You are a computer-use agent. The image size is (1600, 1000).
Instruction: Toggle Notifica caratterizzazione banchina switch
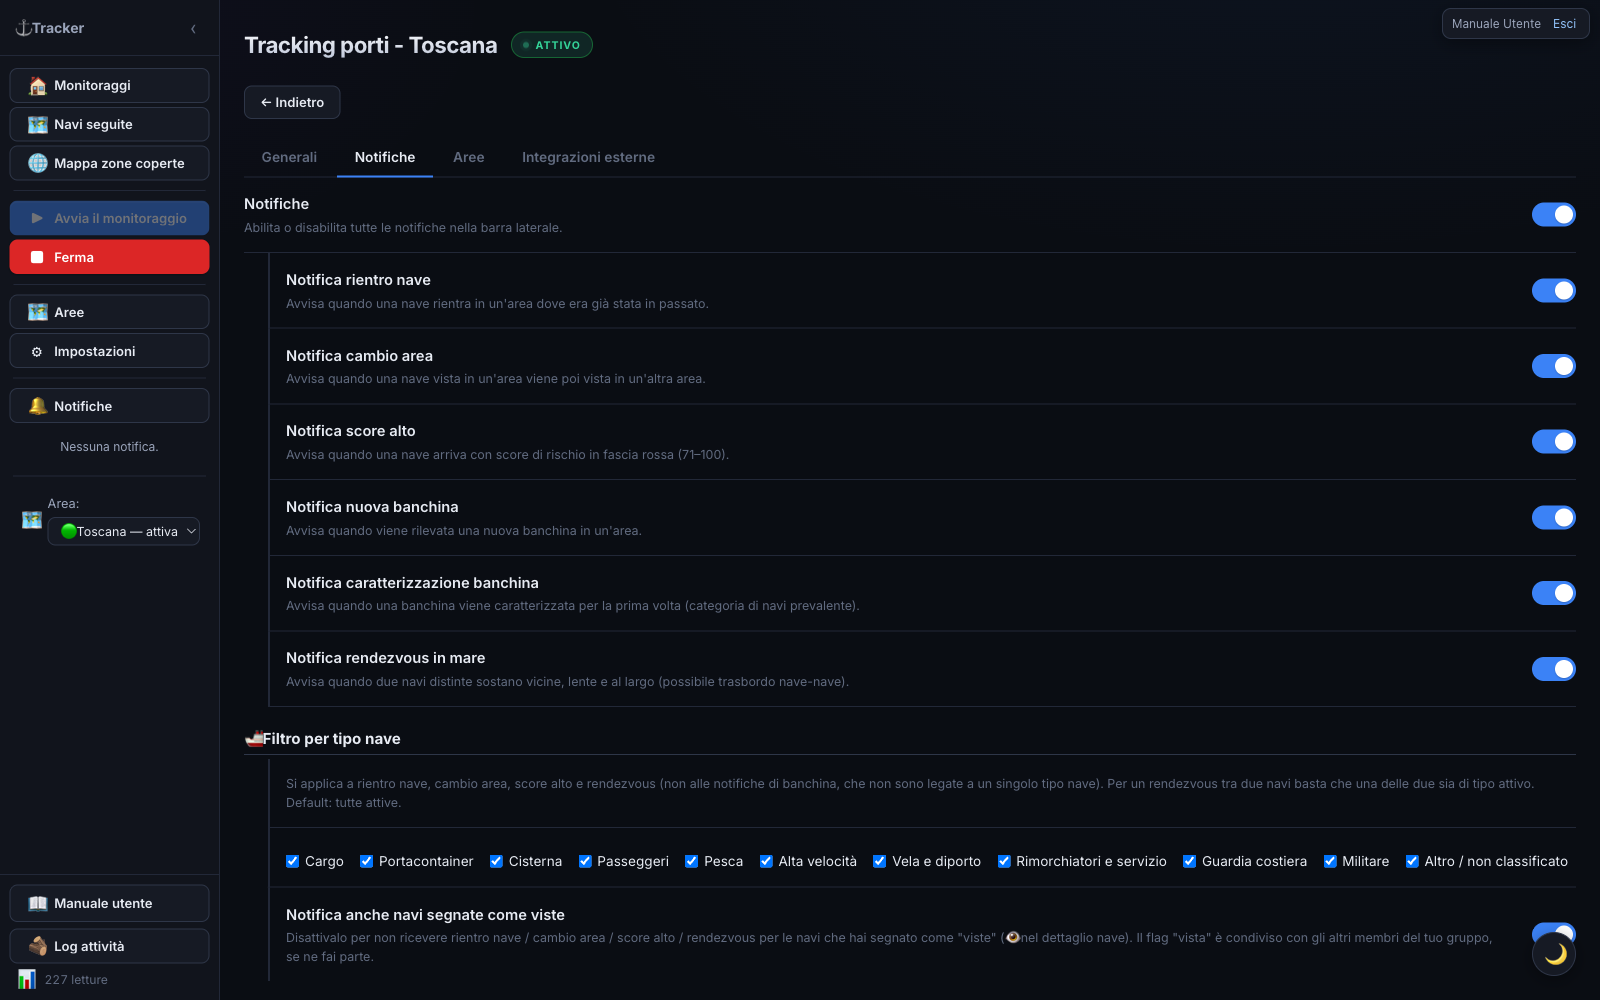pos(1554,593)
